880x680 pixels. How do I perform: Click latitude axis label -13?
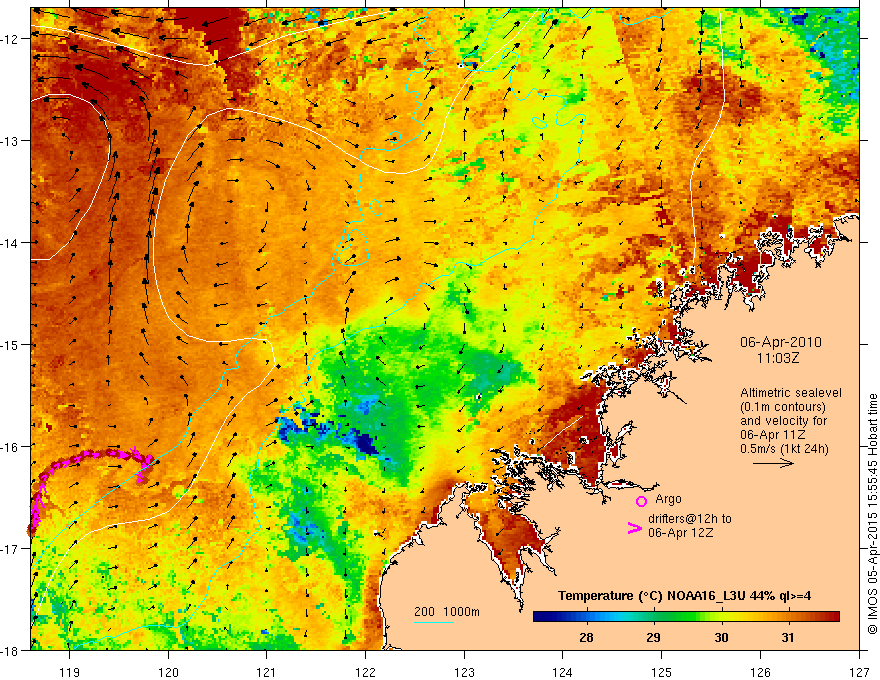pyautogui.click(x=10, y=141)
